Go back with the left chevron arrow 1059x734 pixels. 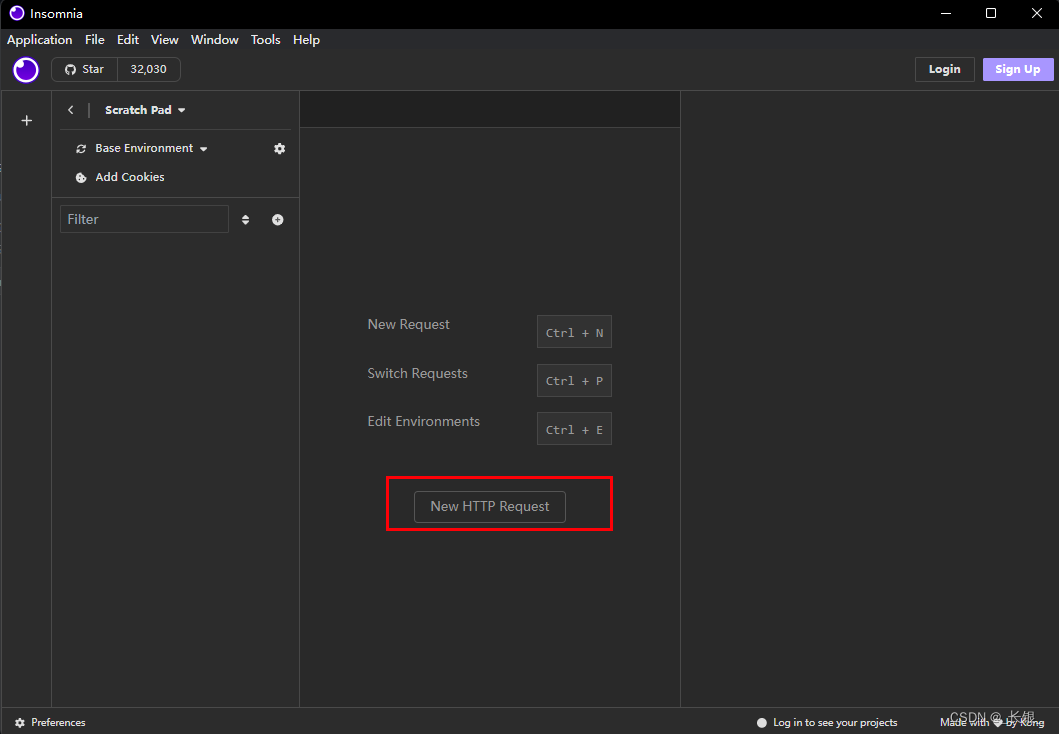(70, 109)
